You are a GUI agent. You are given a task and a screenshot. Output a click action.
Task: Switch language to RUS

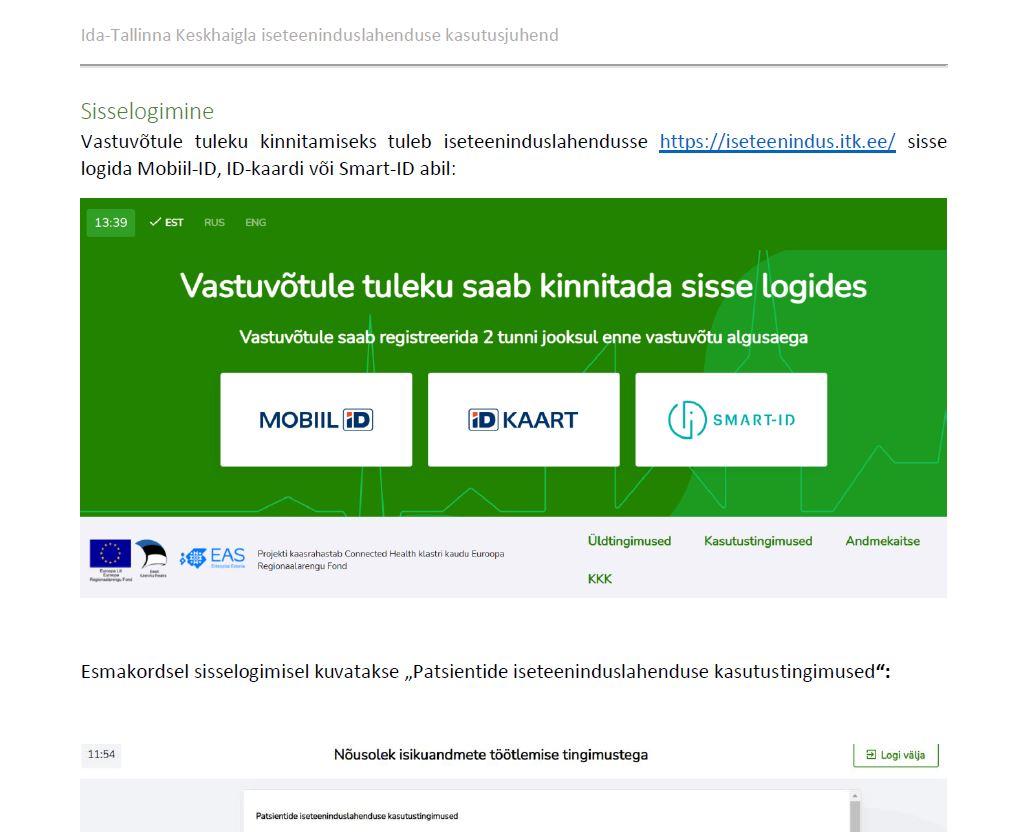(214, 222)
